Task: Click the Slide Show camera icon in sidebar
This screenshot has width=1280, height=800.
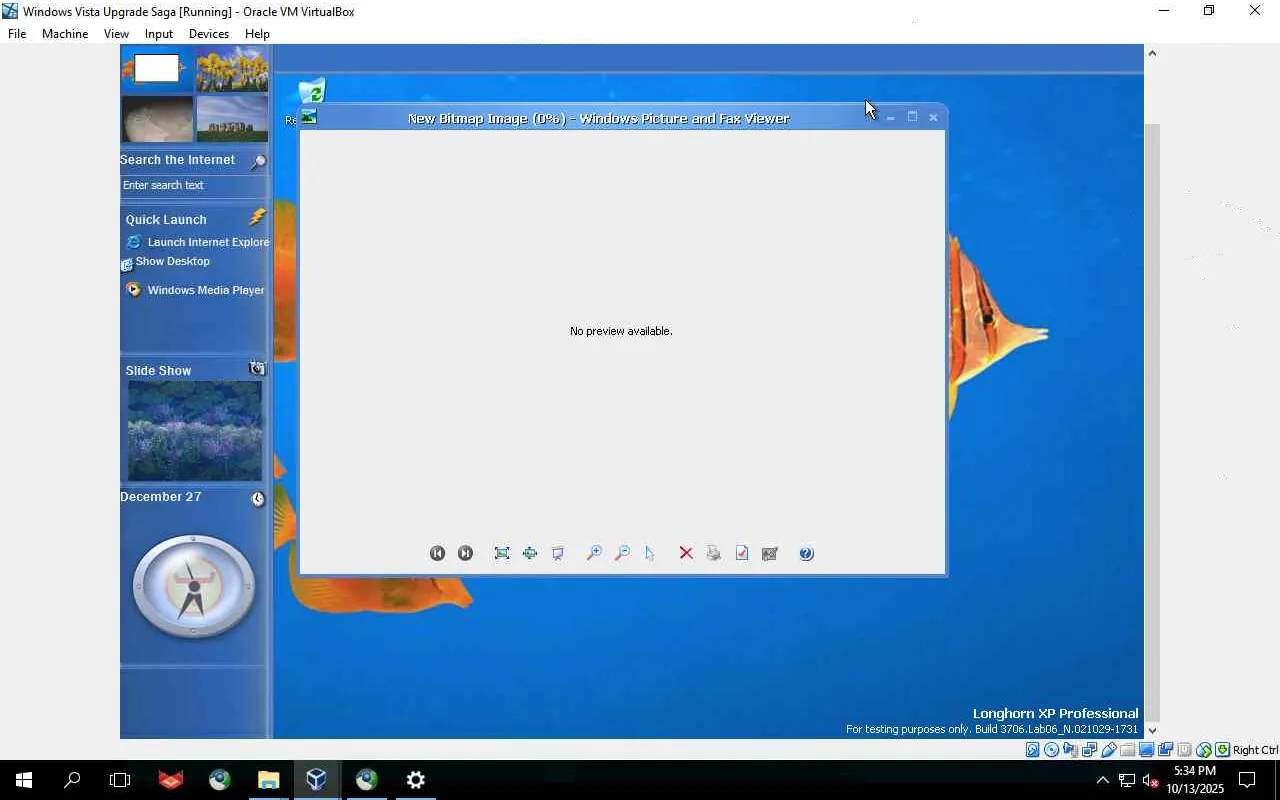Action: 257,368
